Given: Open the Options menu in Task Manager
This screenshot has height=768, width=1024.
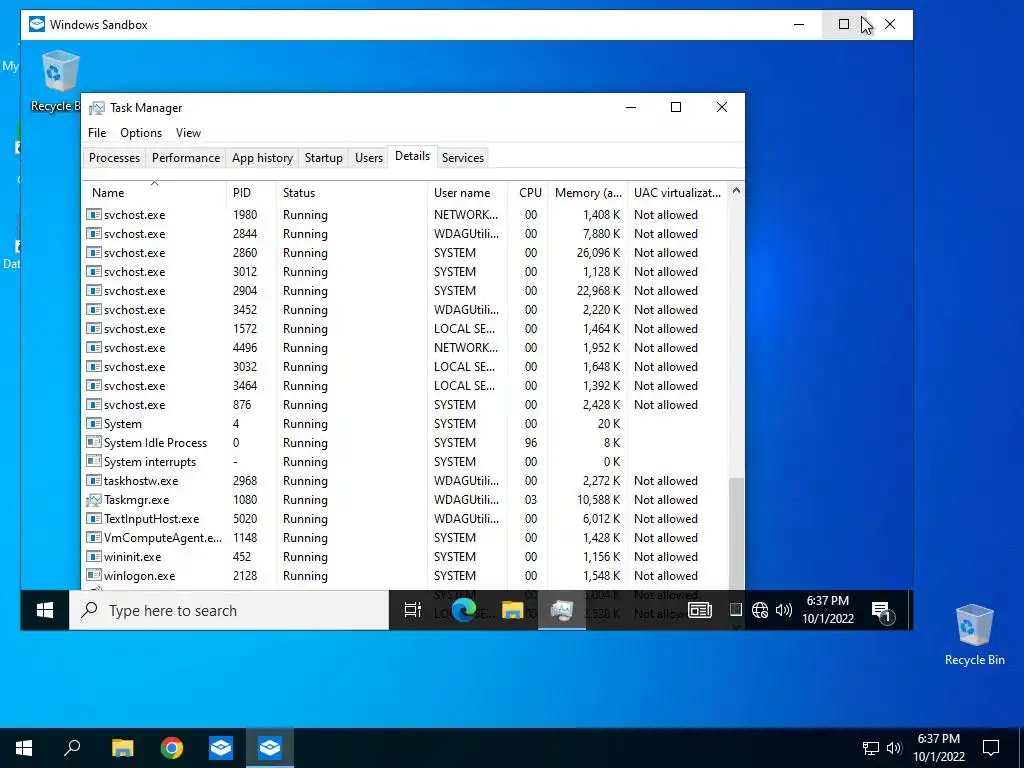Looking at the screenshot, I should (140, 133).
